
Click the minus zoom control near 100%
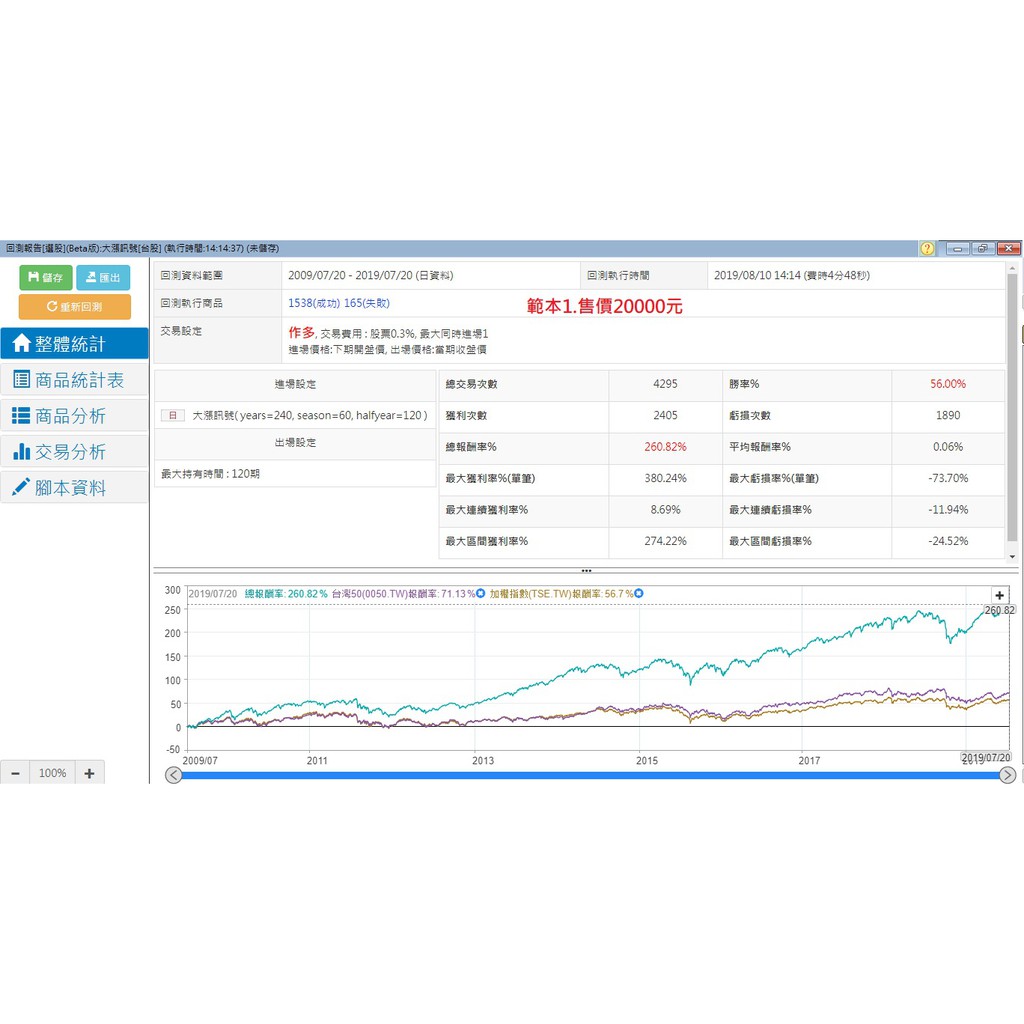click(x=14, y=773)
